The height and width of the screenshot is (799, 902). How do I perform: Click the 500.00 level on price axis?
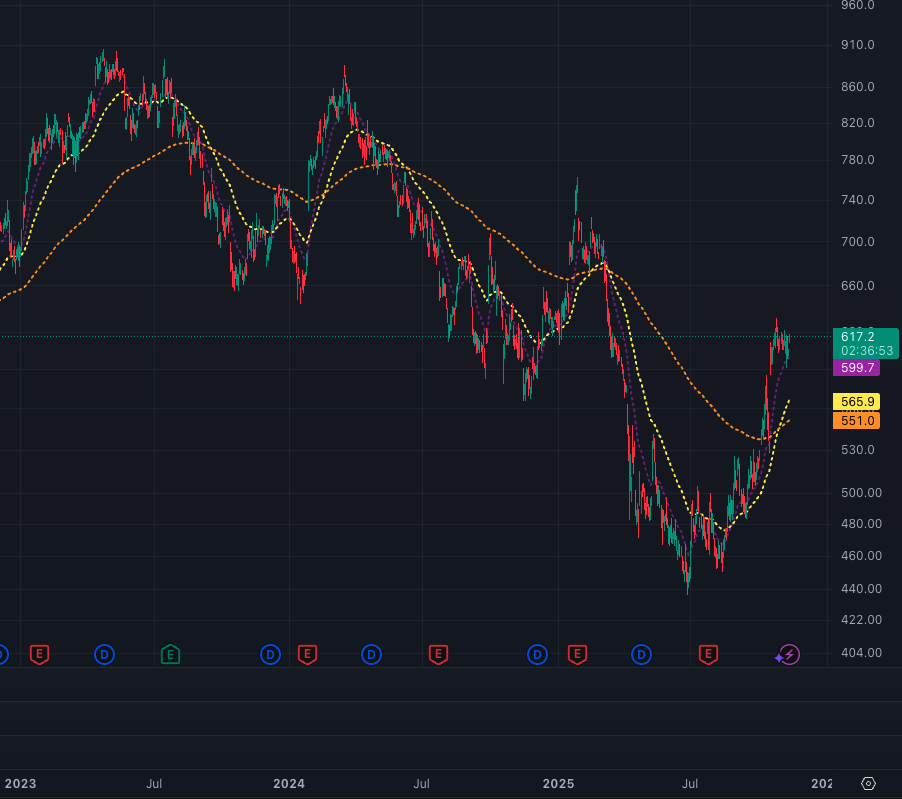click(x=860, y=492)
